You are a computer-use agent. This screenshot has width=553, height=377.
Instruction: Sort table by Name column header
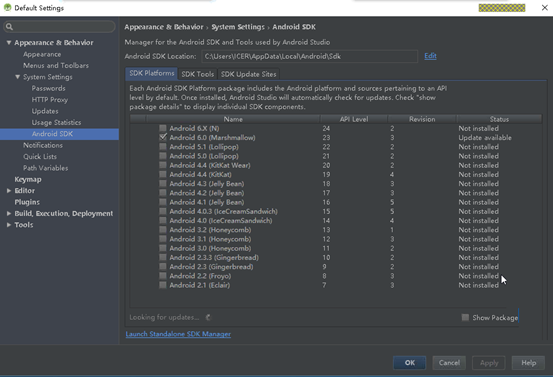click(x=233, y=119)
